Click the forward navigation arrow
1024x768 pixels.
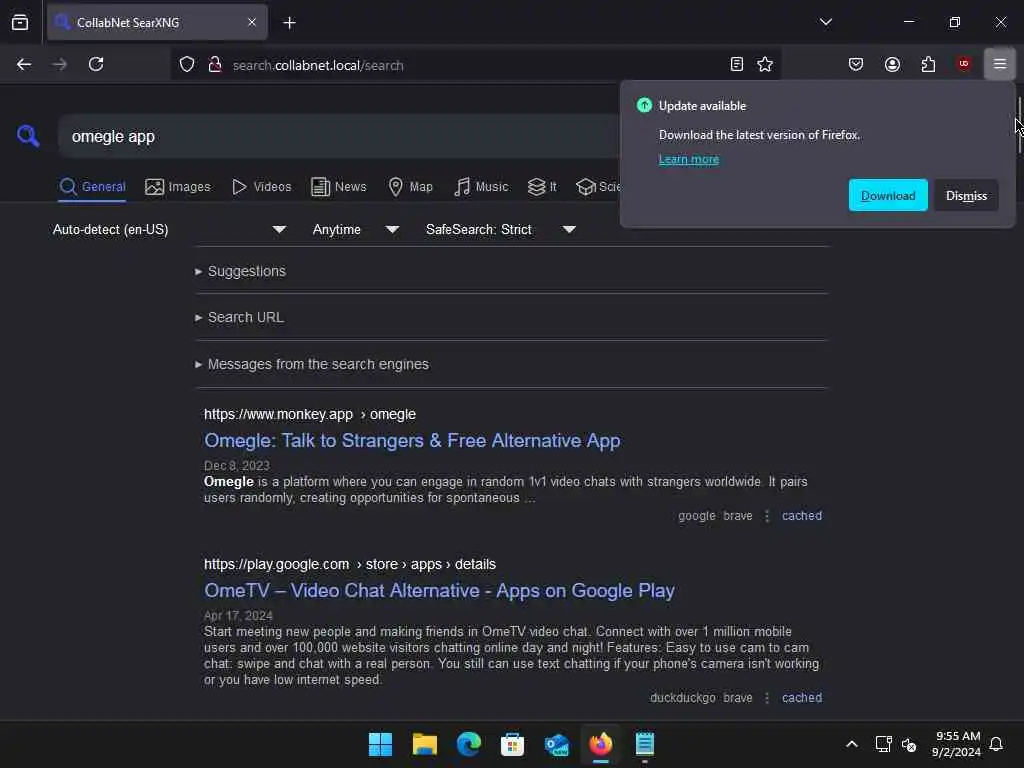click(59, 64)
